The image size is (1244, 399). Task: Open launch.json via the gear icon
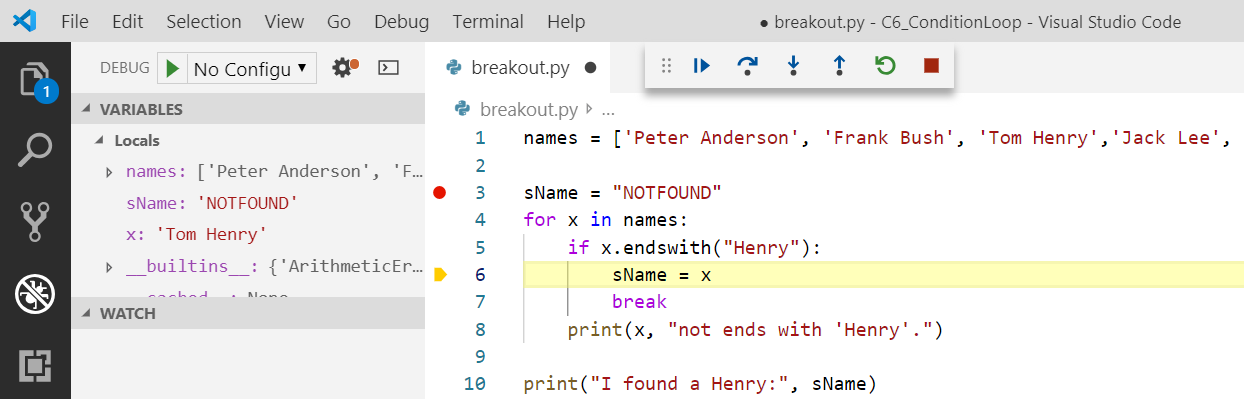(x=344, y=68)
